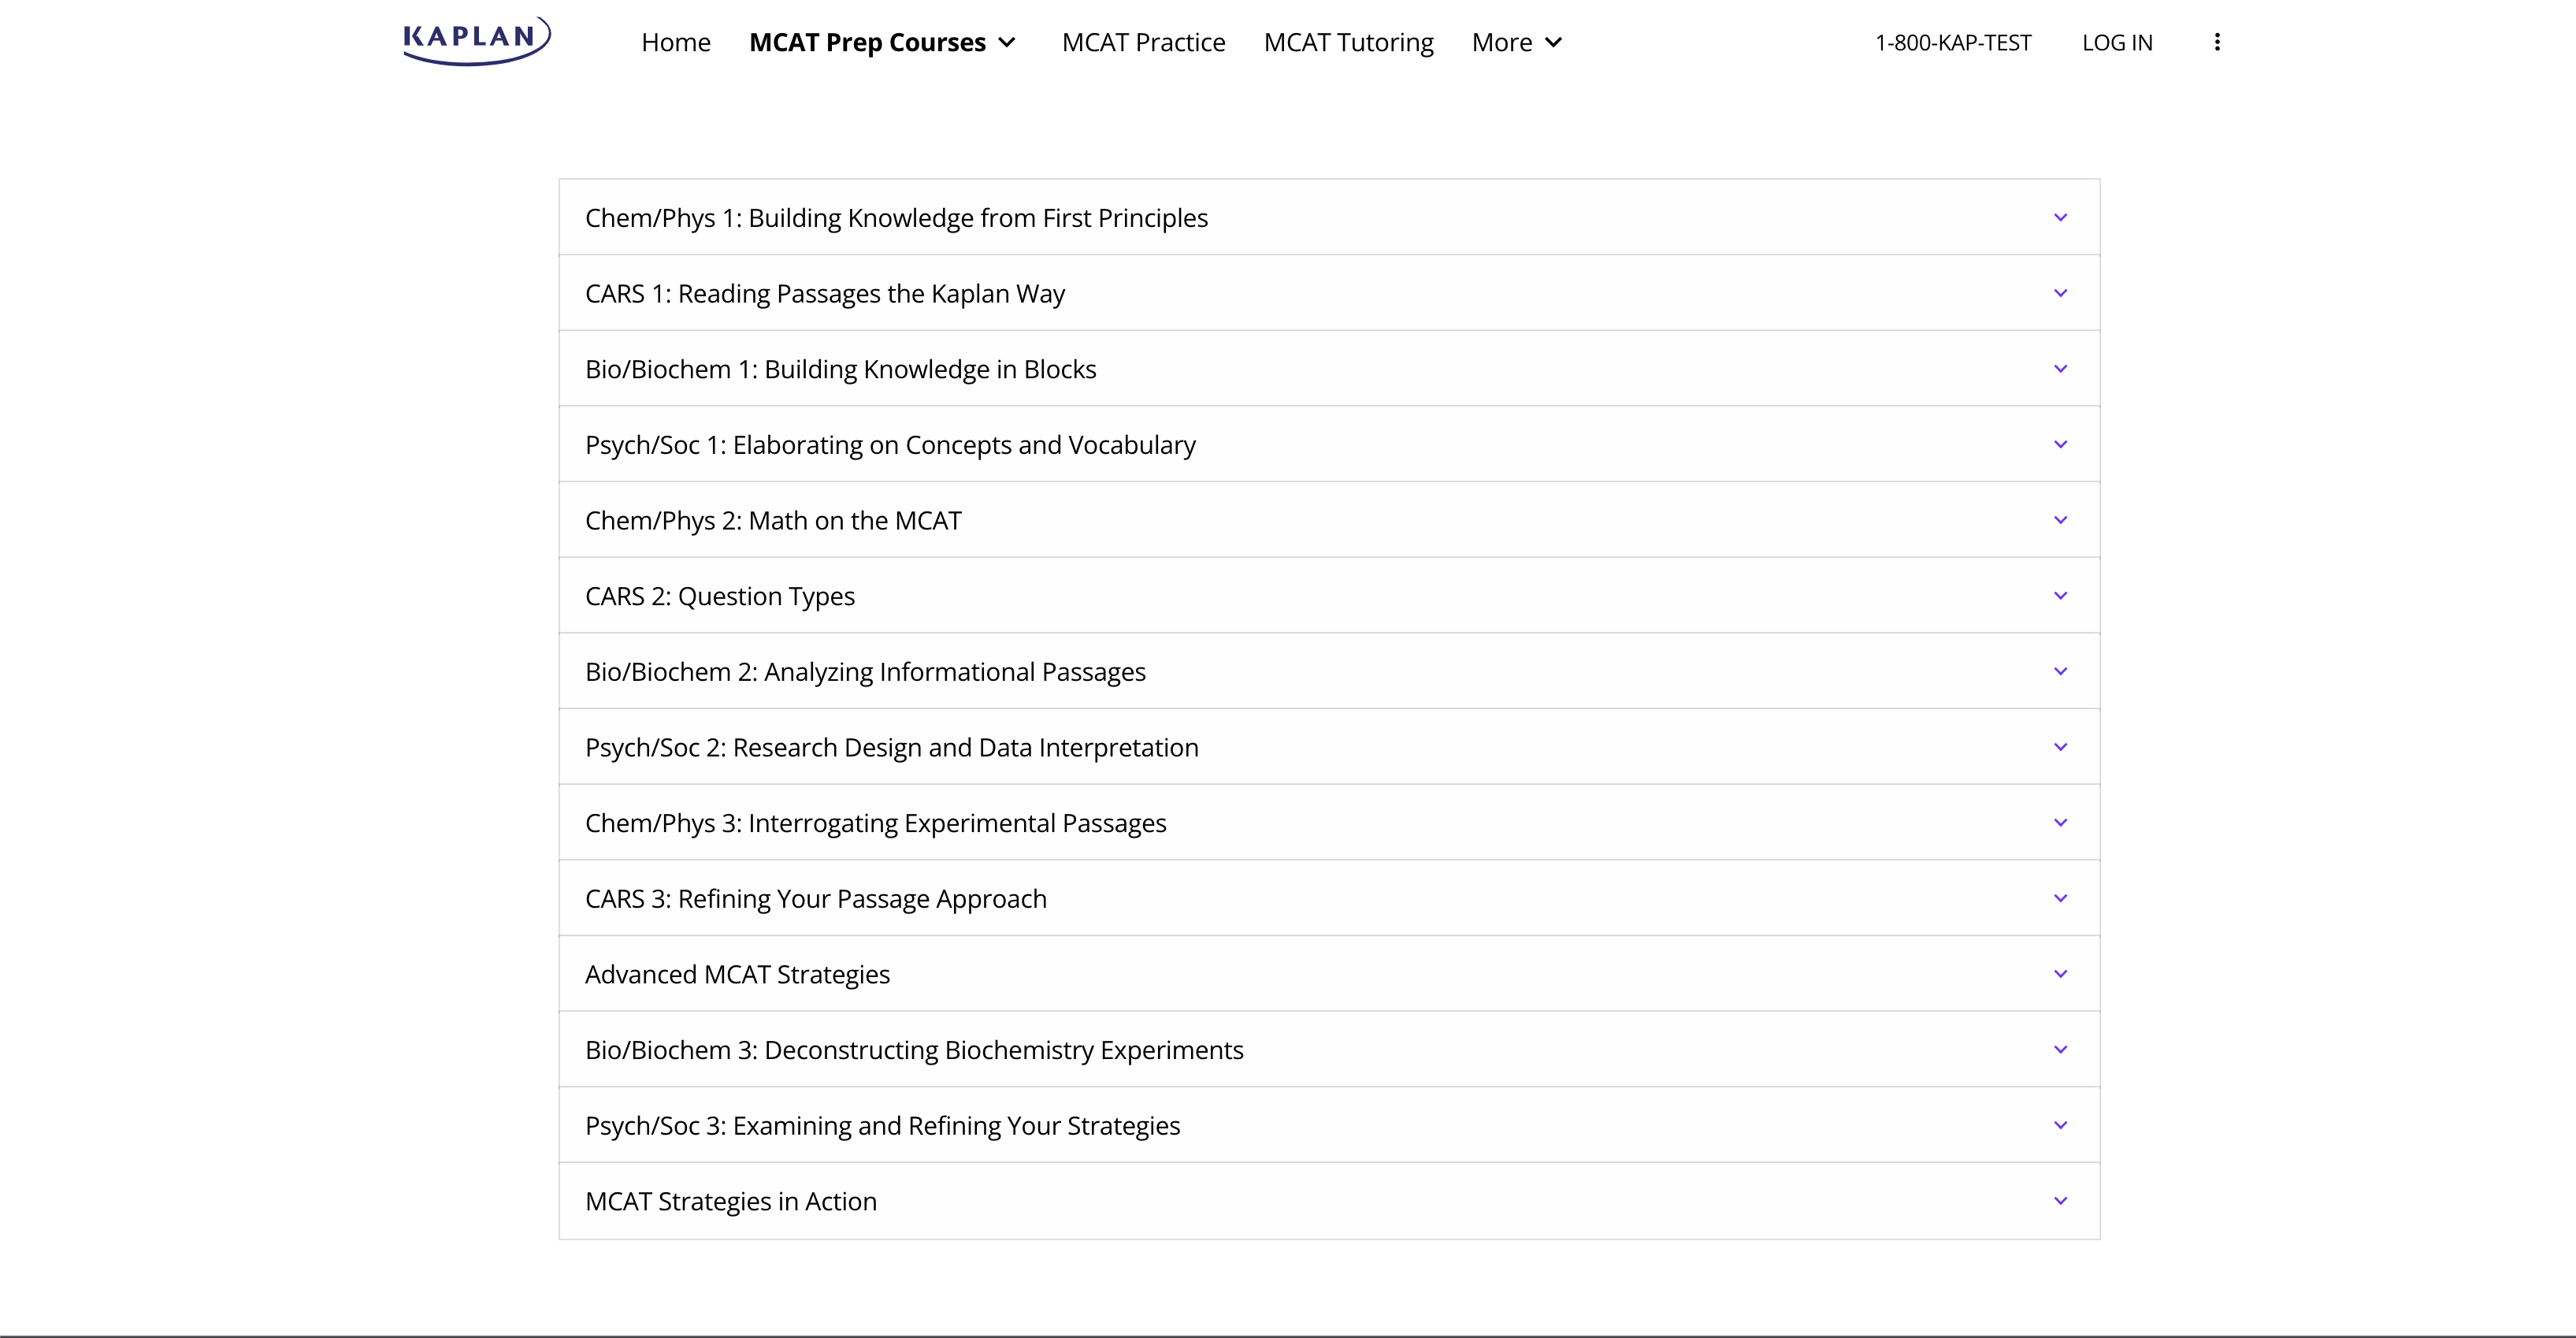
Task: Click chevron icon on Psych/Soc 1 row
Action: [2060, 445]
